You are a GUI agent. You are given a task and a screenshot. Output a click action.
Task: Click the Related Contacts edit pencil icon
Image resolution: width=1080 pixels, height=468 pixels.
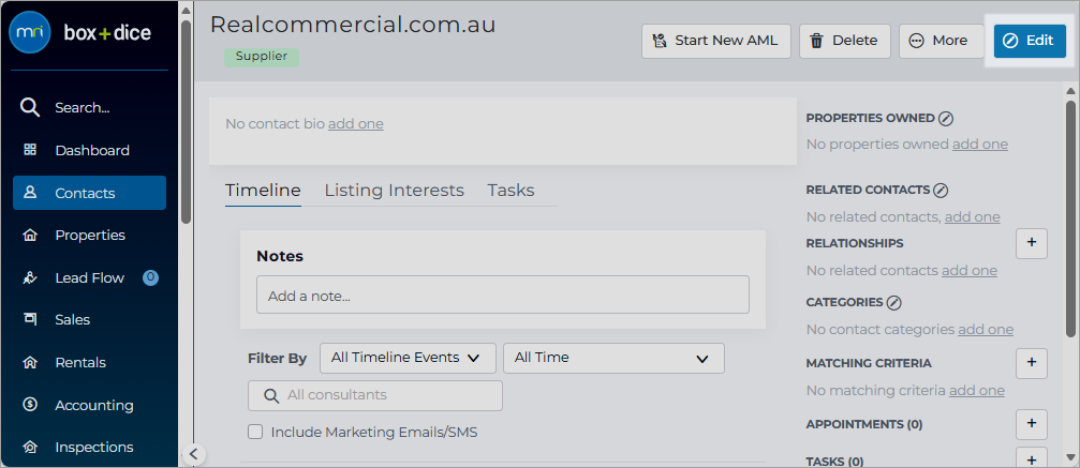coord(941,190)
